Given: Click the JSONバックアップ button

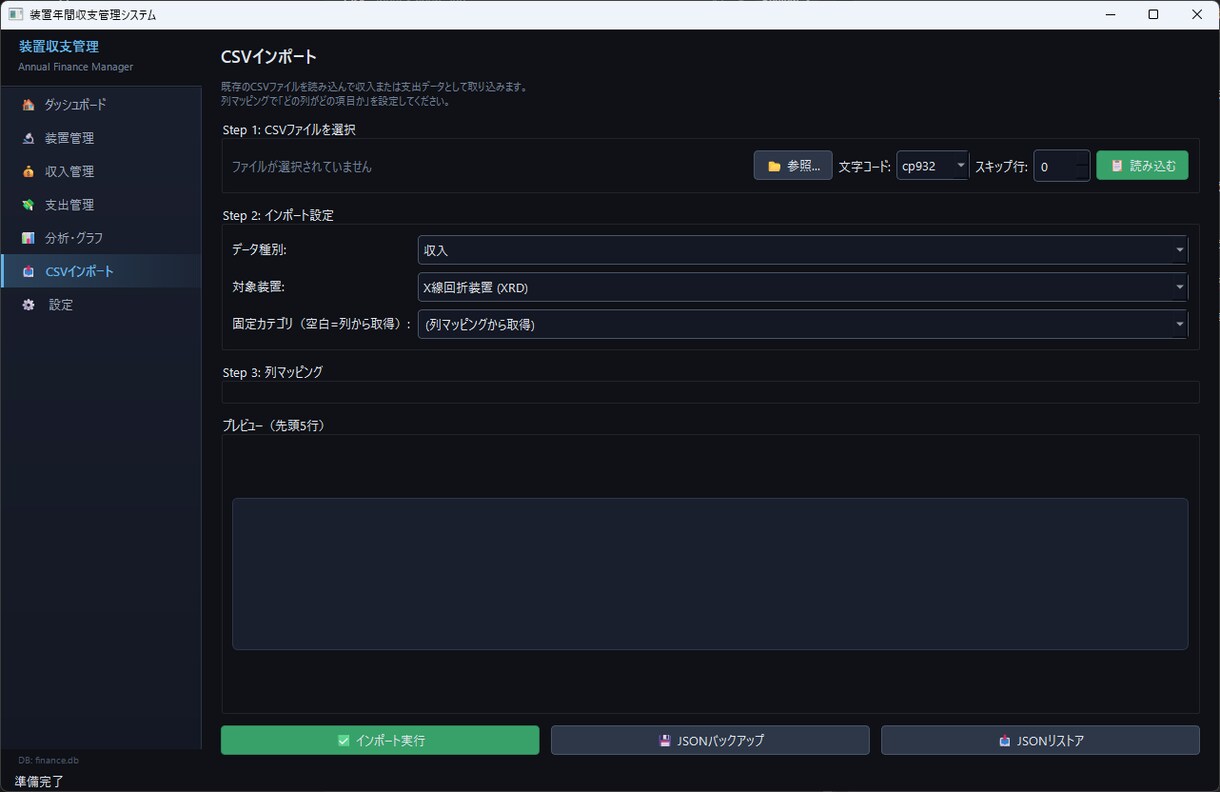Looking at the screenshot, I should pyautogui.click(x=710, y=740).
